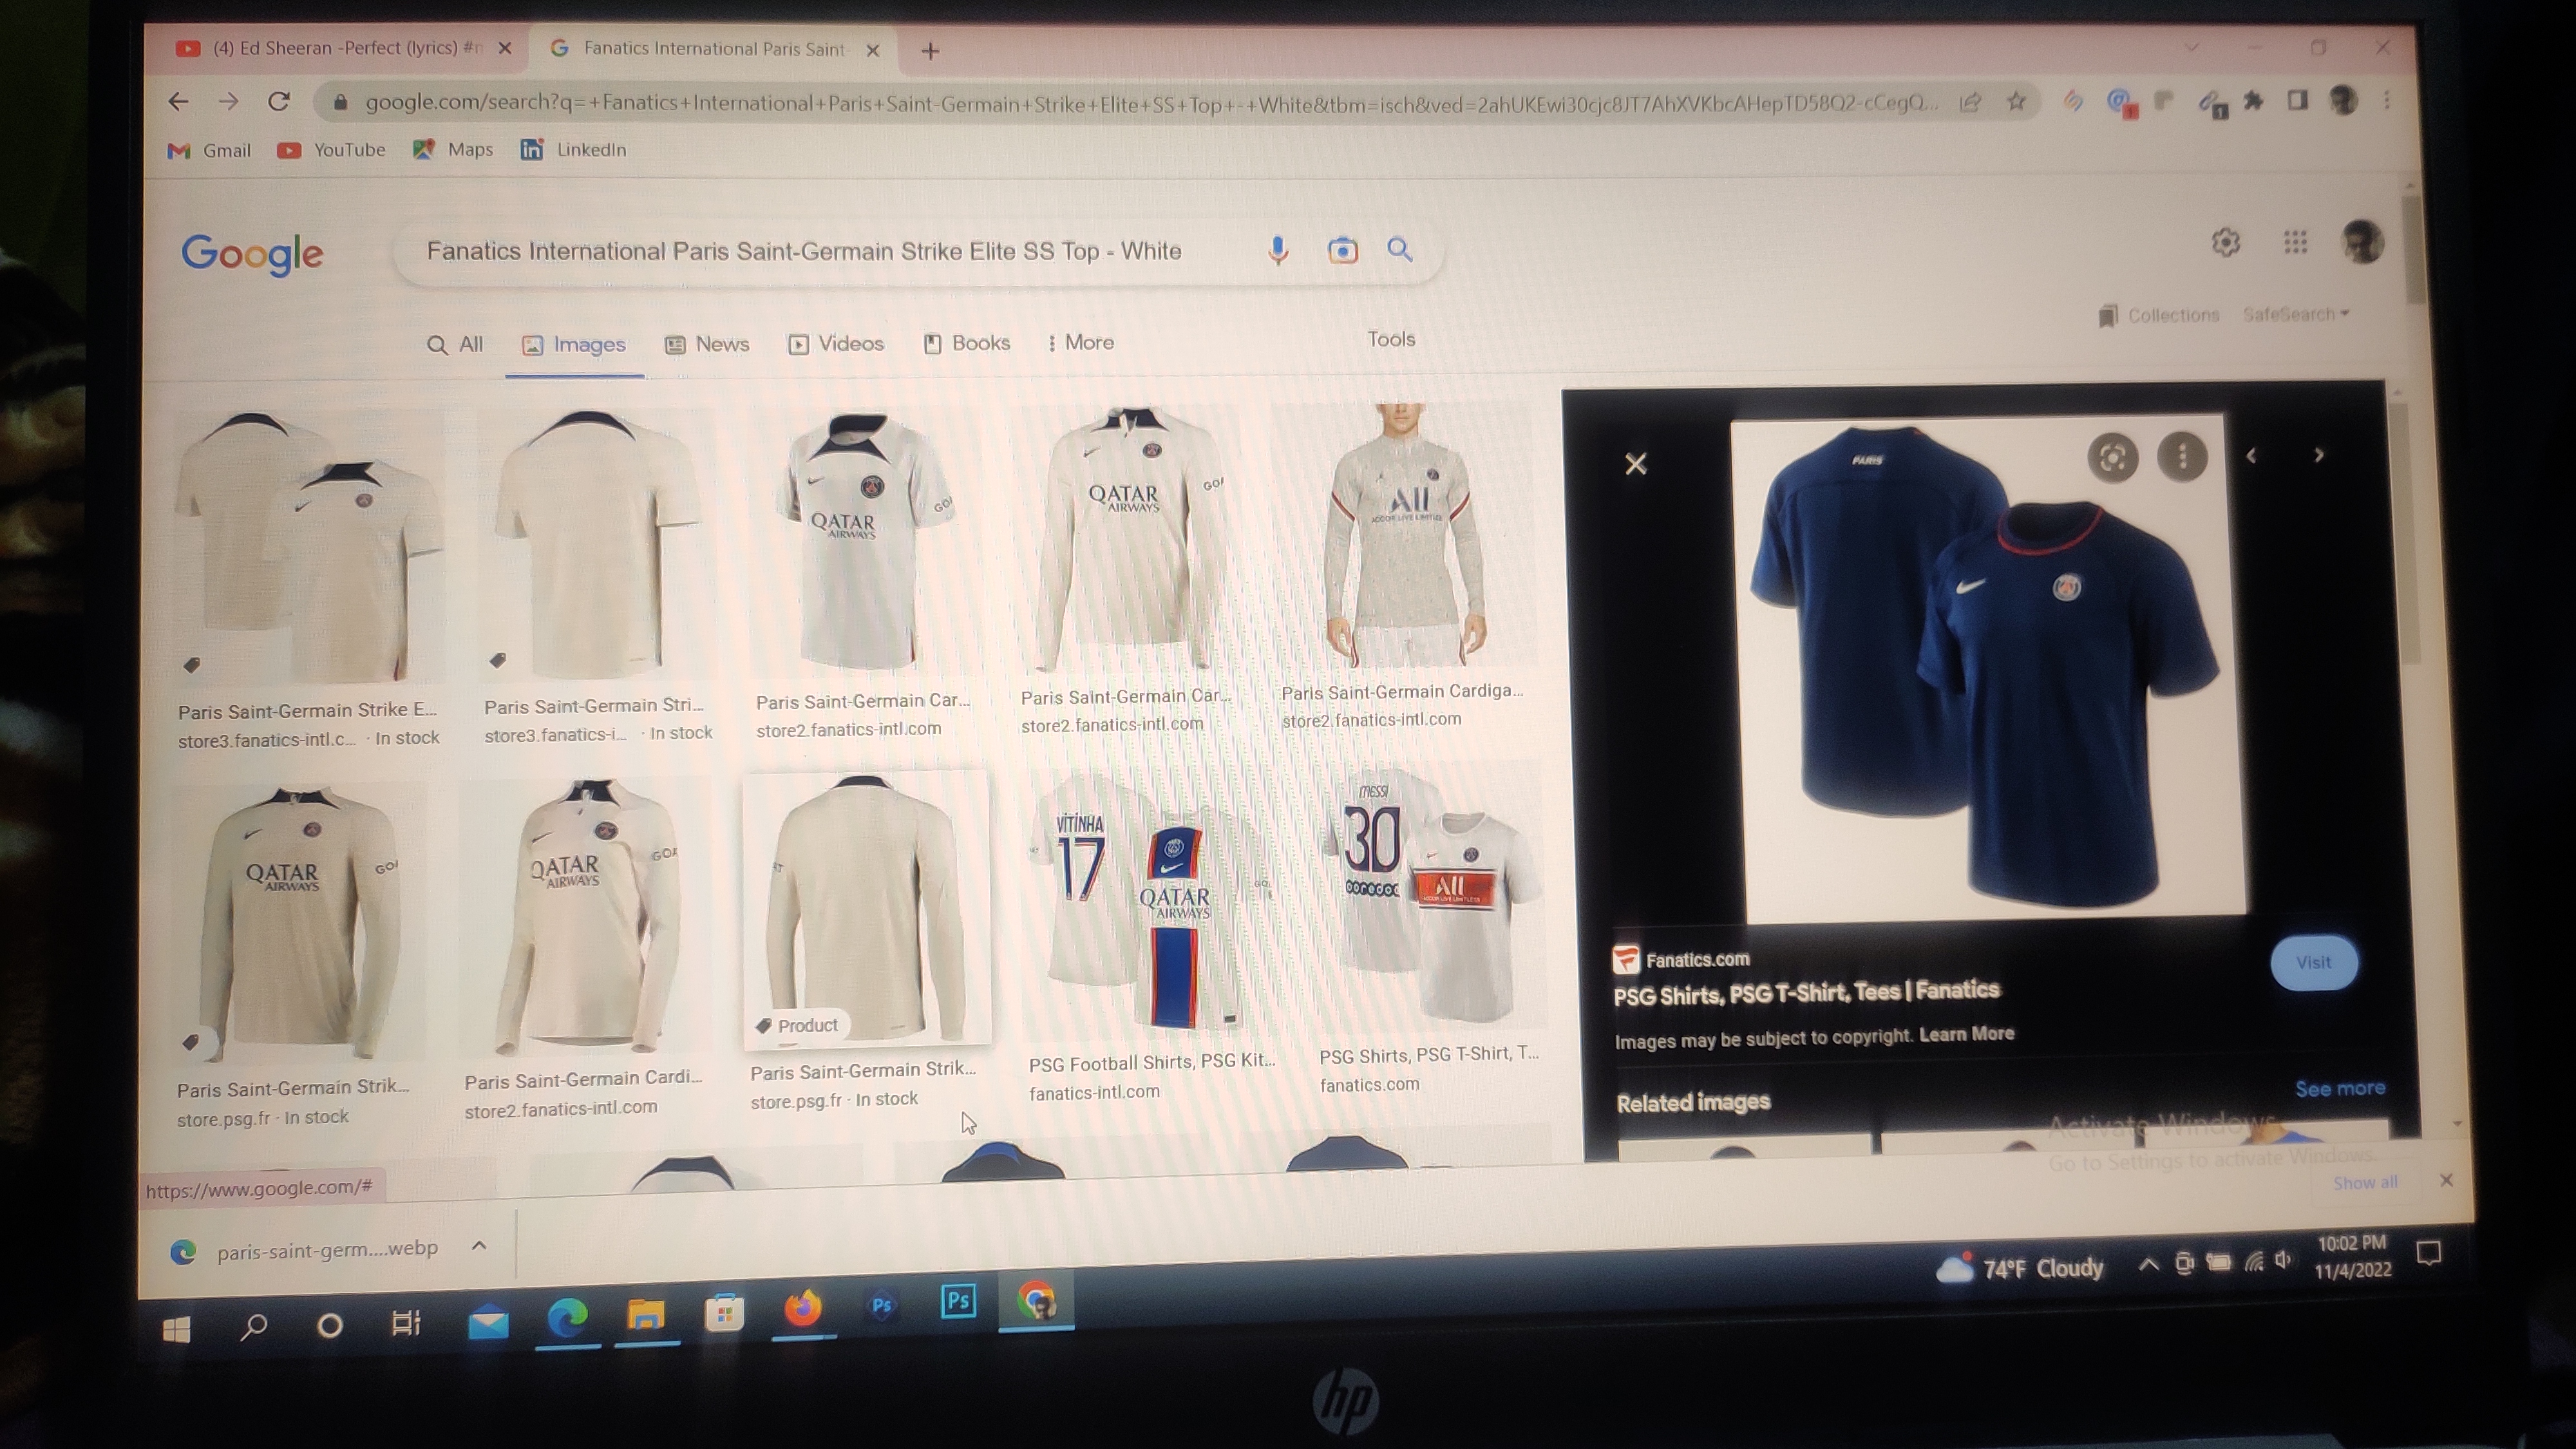2576x1449 pixels.
Task: Expand the More search categories menu
Action: [1080, 343]
